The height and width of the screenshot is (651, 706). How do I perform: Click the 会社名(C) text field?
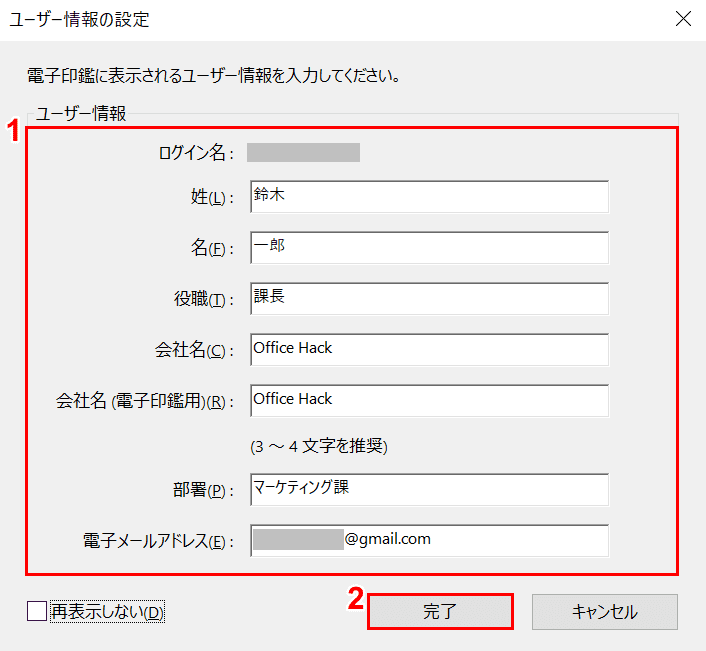coord(430,349)
